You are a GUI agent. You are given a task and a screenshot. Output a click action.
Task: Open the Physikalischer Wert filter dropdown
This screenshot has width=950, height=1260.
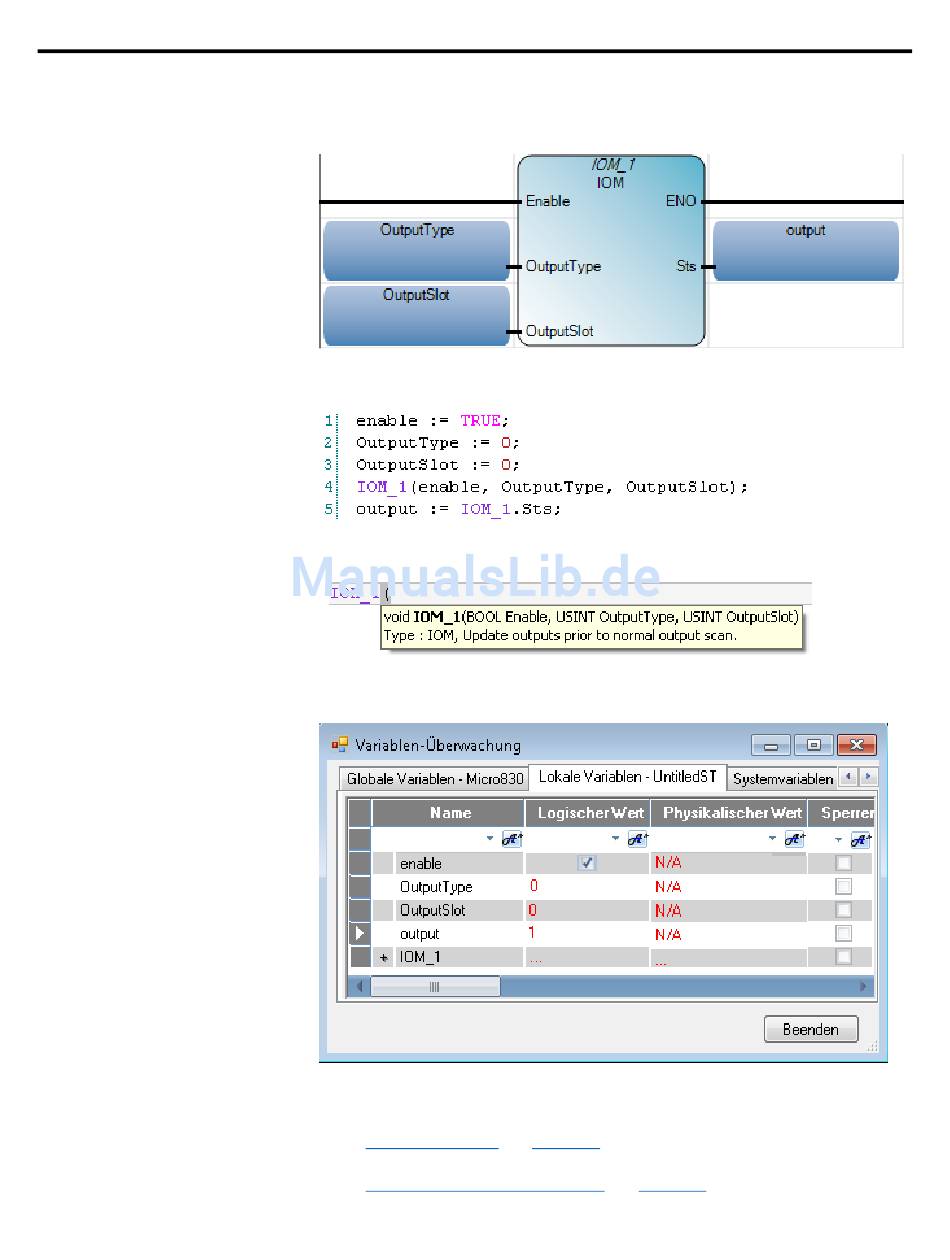pyautogui.click(x=773, y=840)
